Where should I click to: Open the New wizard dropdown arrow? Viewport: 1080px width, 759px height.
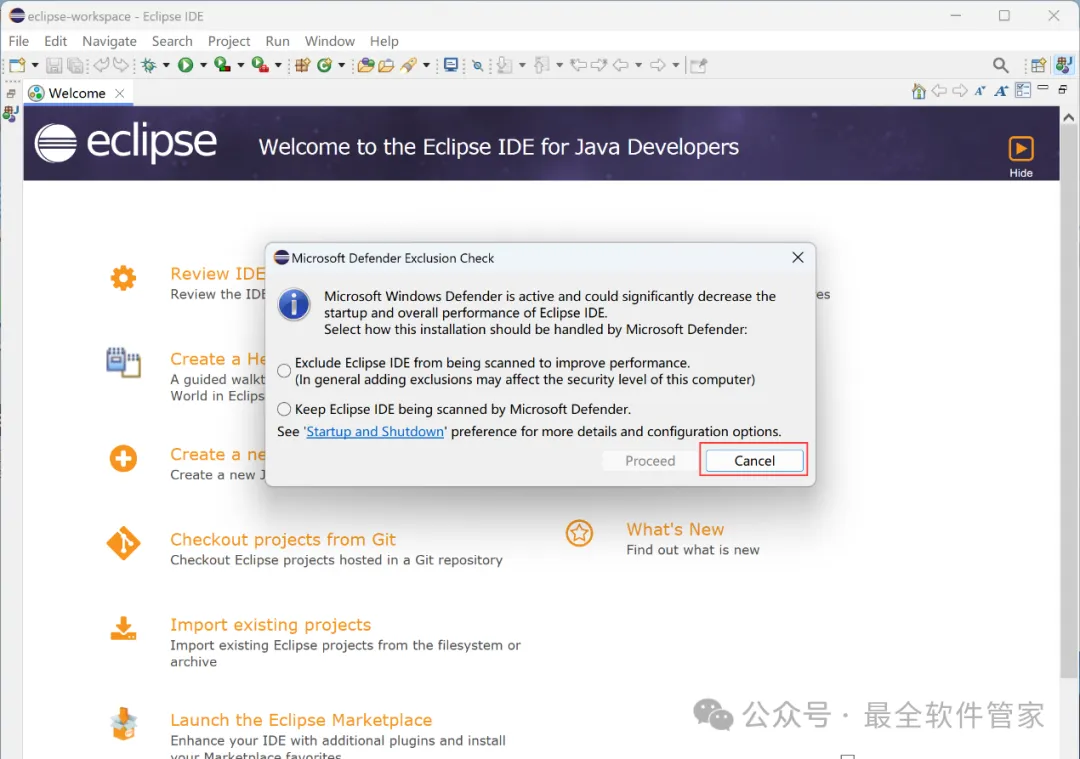[35, 65]
